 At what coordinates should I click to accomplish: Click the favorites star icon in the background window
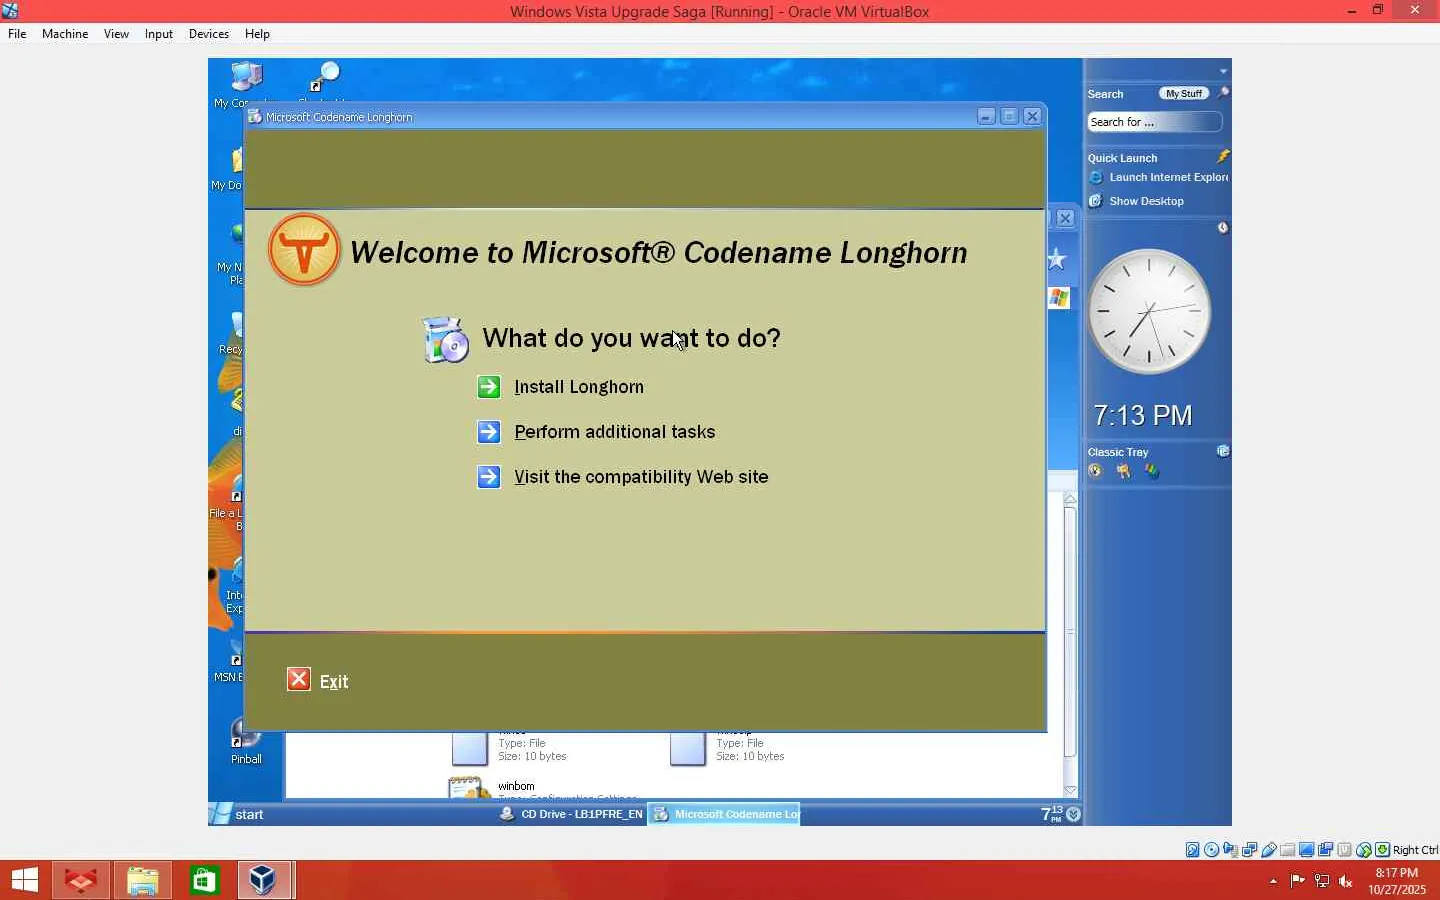pyautogui.click(x=1058, y=260)
